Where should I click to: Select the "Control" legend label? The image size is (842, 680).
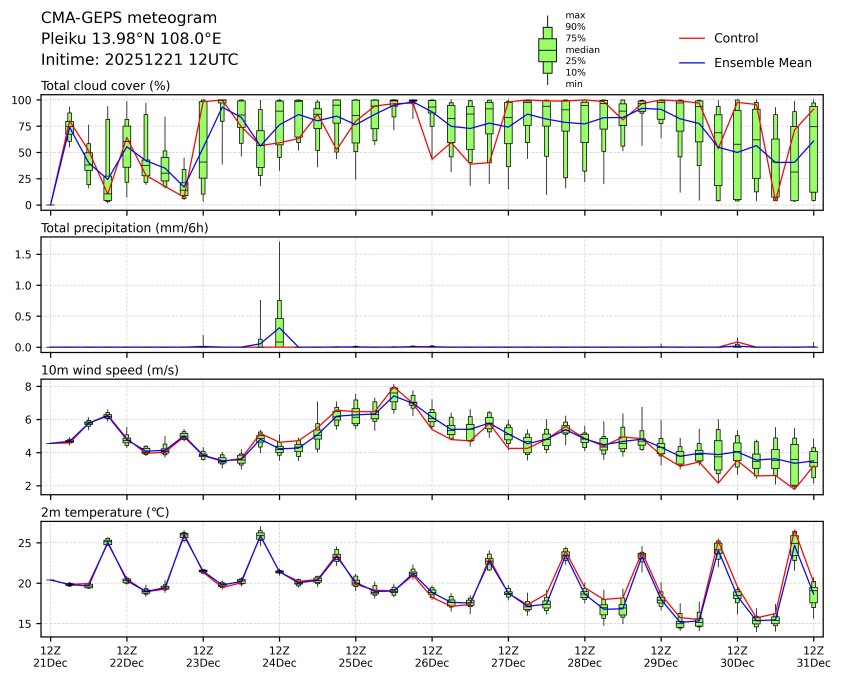(x=736, y=38)
